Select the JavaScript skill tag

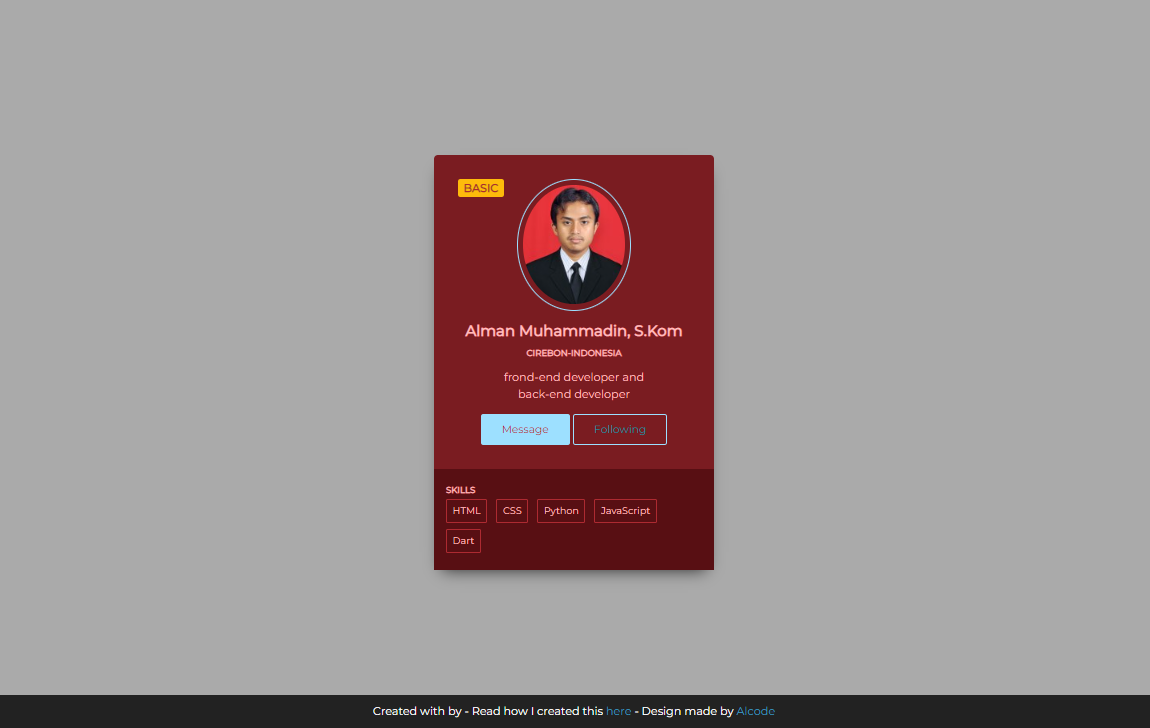625,511
